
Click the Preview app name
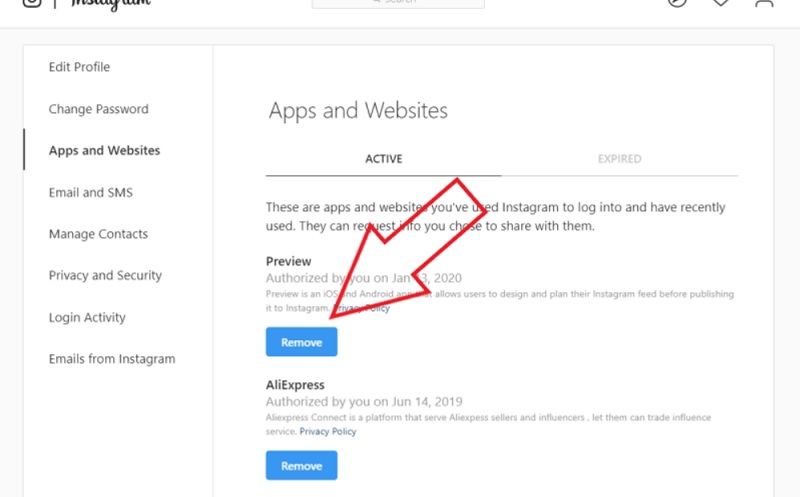tap(288, 261)
